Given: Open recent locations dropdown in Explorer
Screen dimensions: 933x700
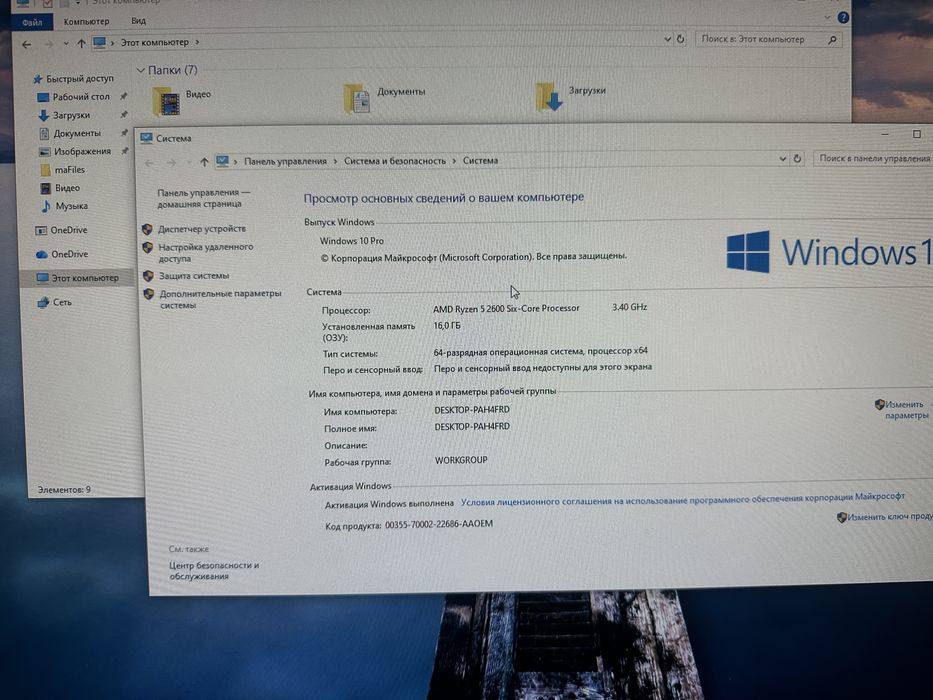Looking at the screenshot, I should pyautogui.click(x=66, y=43).
